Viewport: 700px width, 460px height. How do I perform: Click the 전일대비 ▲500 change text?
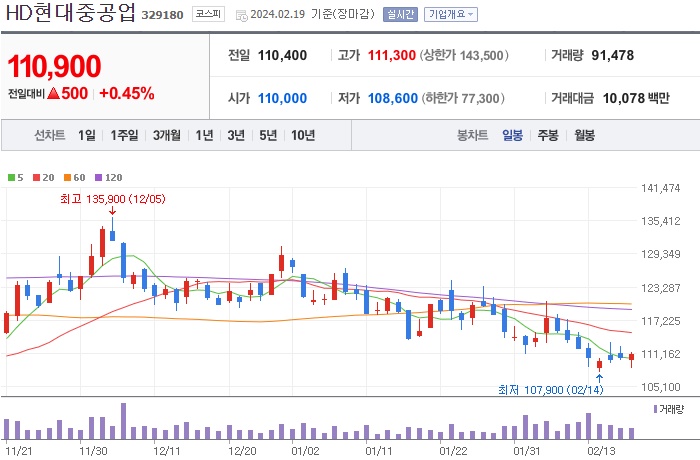[x=48, y=93]
